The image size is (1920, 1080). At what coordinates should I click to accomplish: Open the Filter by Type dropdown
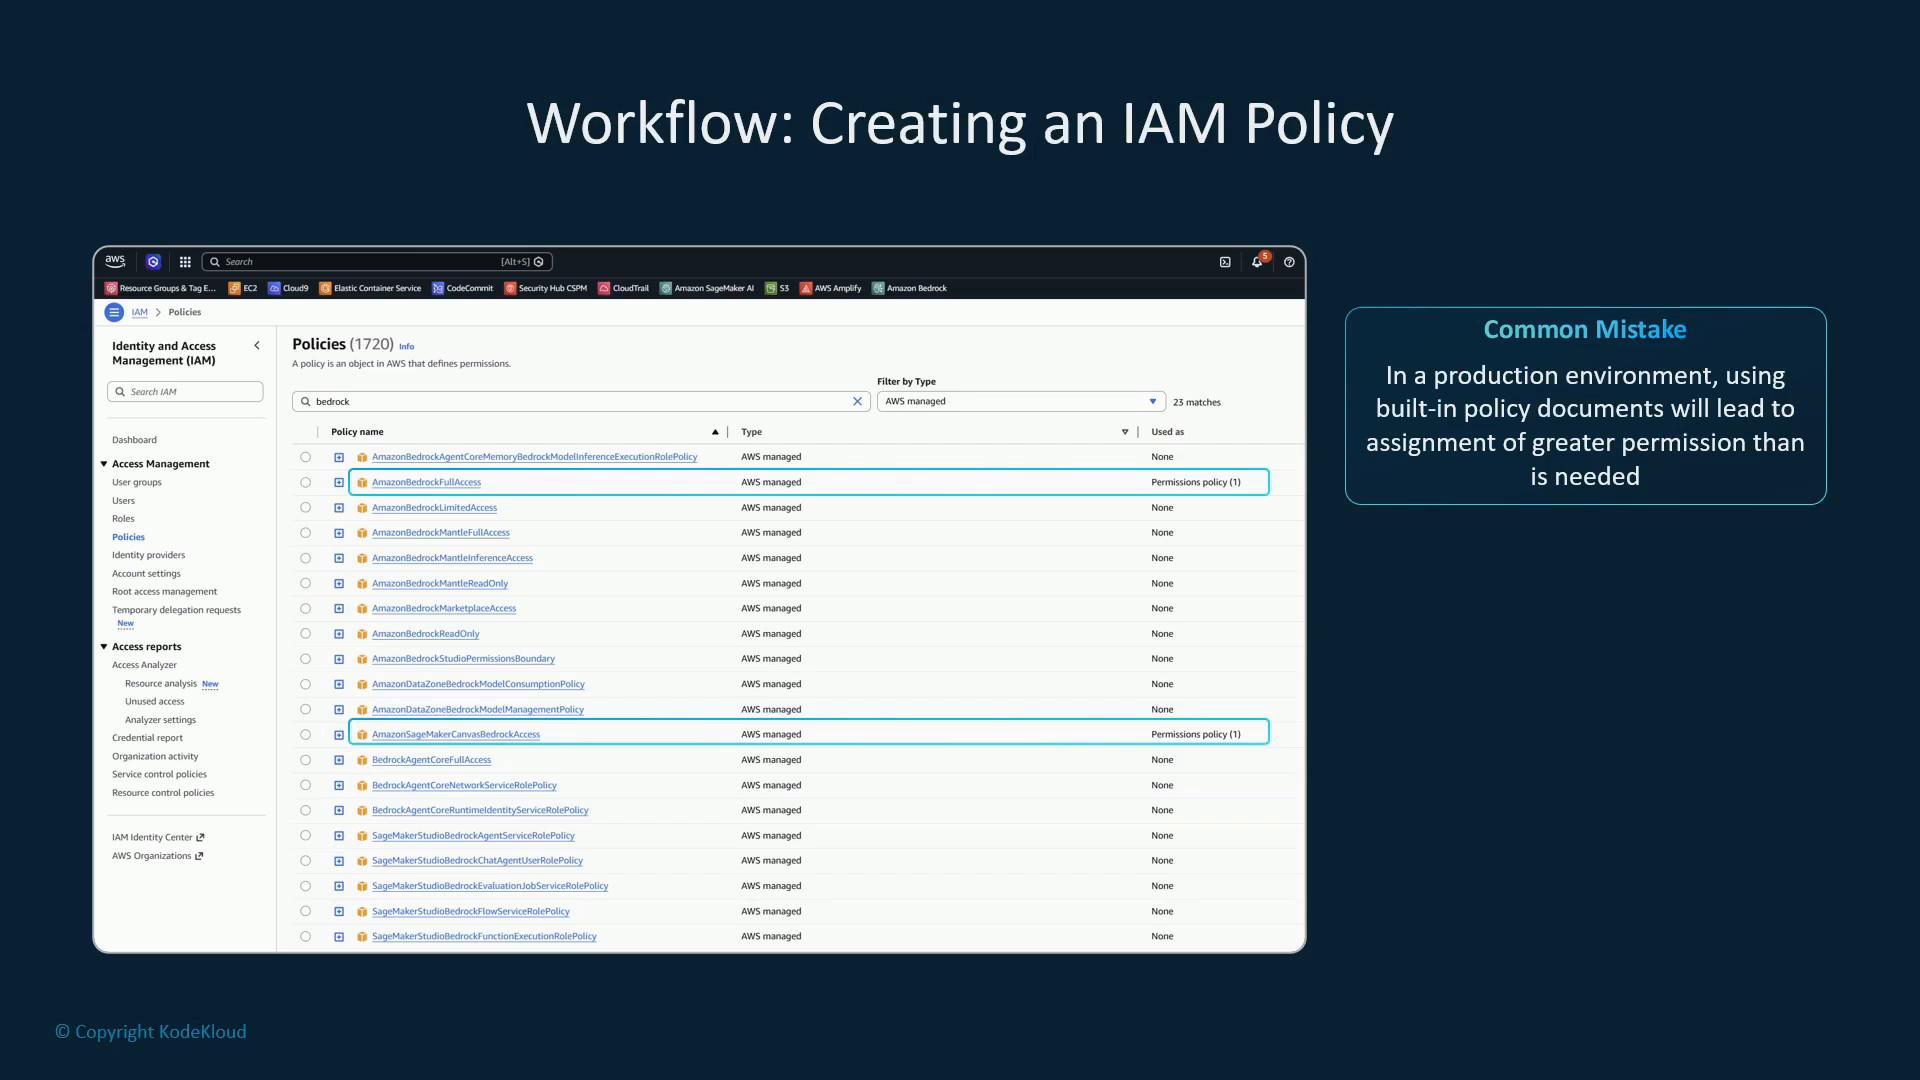tap(1021, 401)
